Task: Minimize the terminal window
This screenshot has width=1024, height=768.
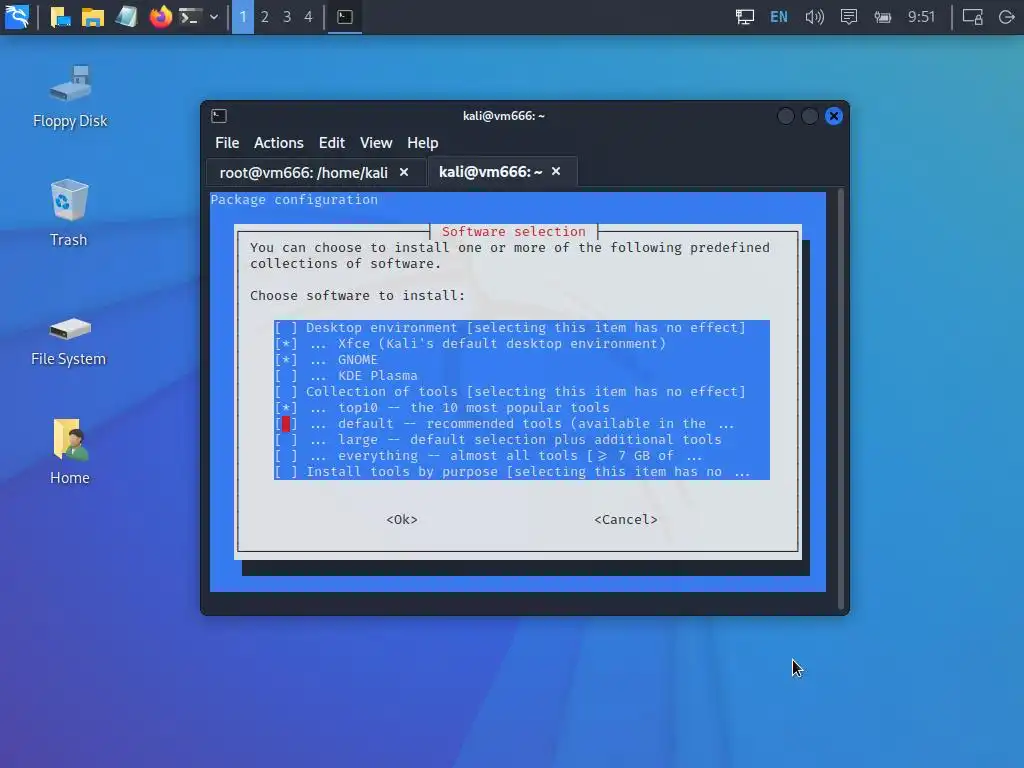Action: 786,116
